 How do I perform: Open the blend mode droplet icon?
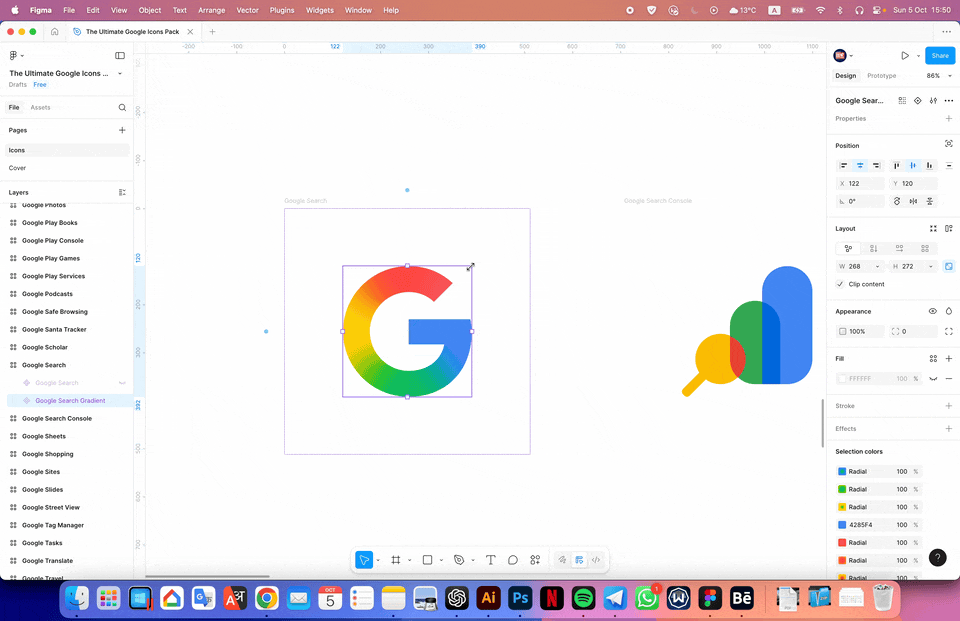(948, 311)
